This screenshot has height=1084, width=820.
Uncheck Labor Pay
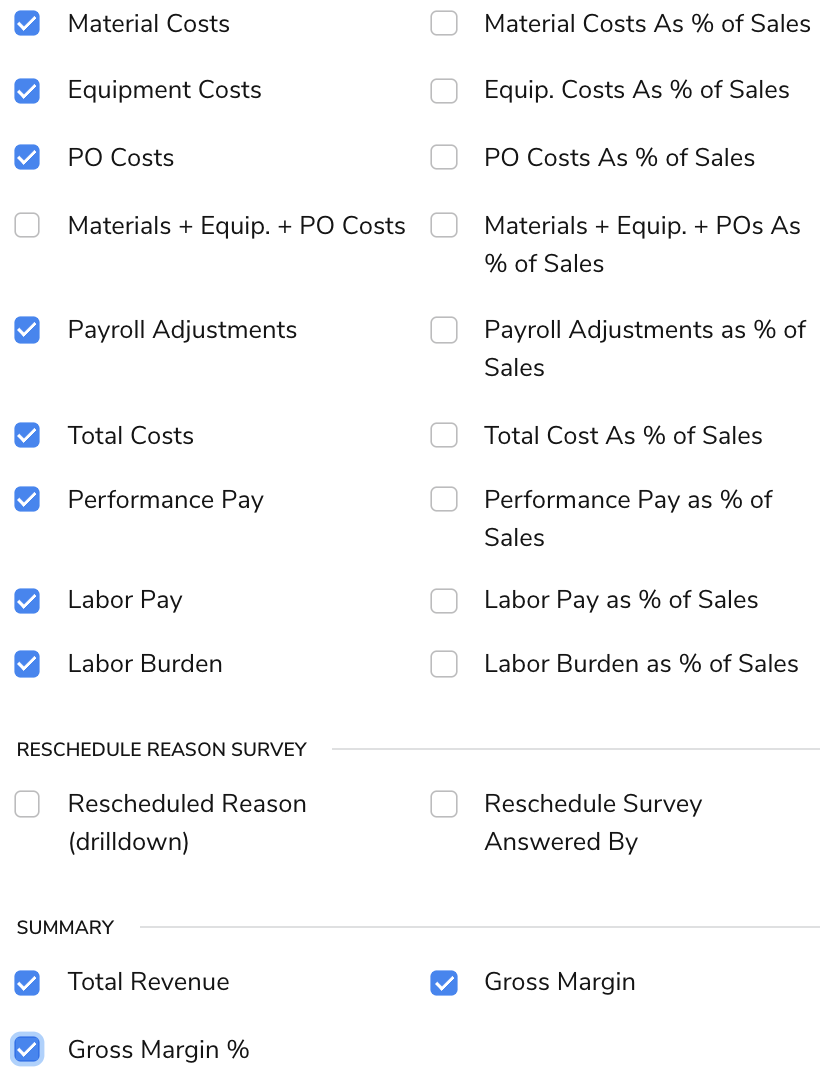tap(27, 601)
